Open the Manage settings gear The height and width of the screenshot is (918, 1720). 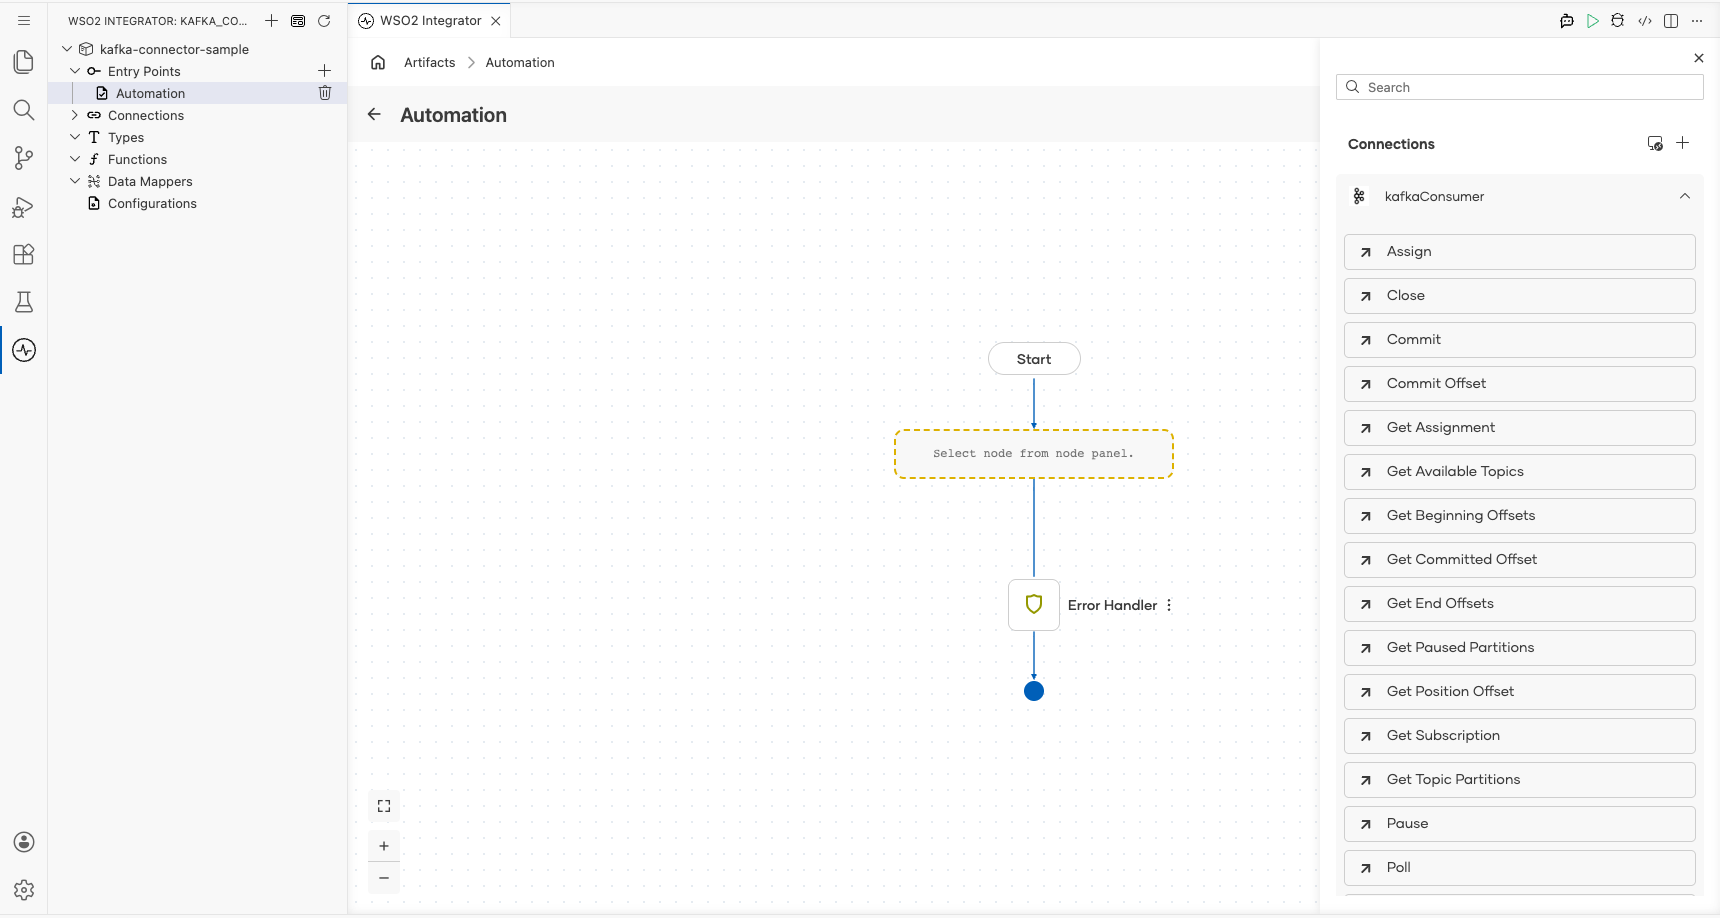point(24,890)
